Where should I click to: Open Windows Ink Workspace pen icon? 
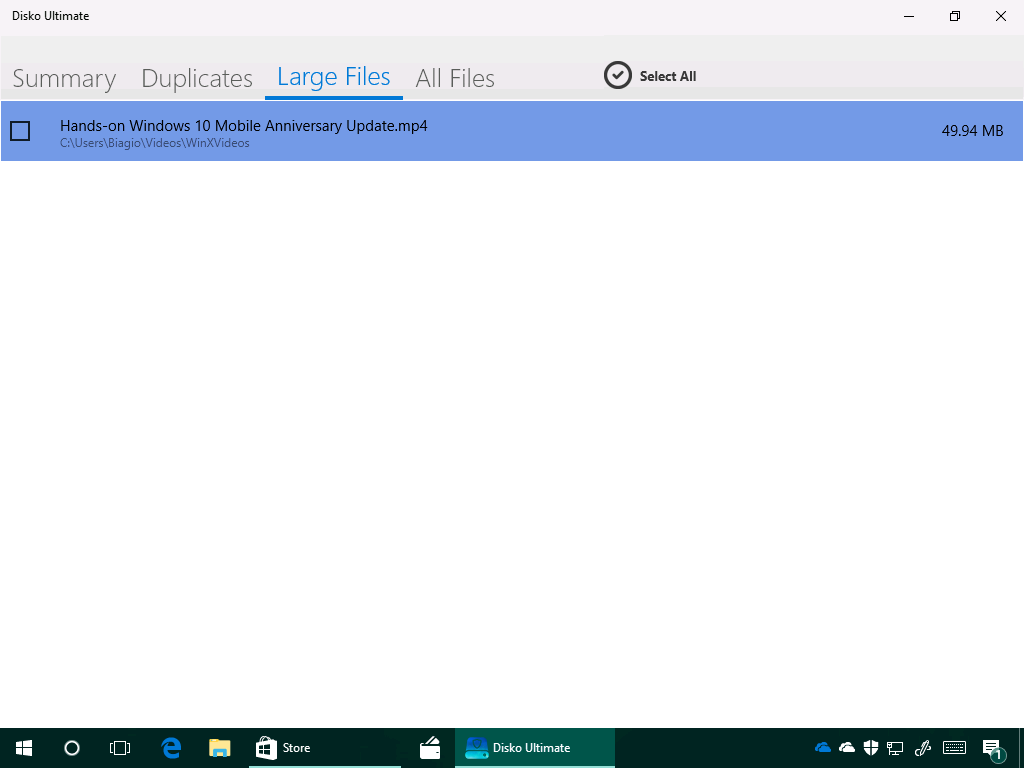pyautogui.click(x=922, y=748)
